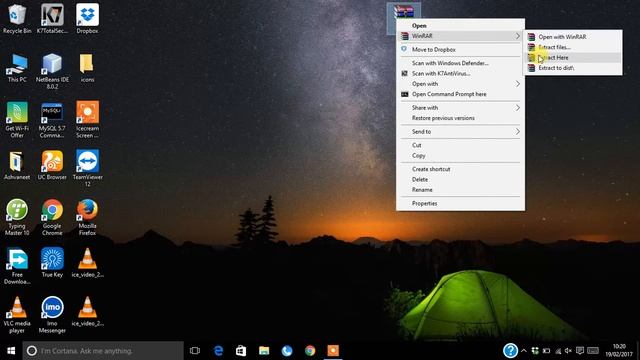Viewport: 640px width, 360px height.
Task: Select VLC media player shortcut
Action: pyautogui.click(x=17, y=315)
